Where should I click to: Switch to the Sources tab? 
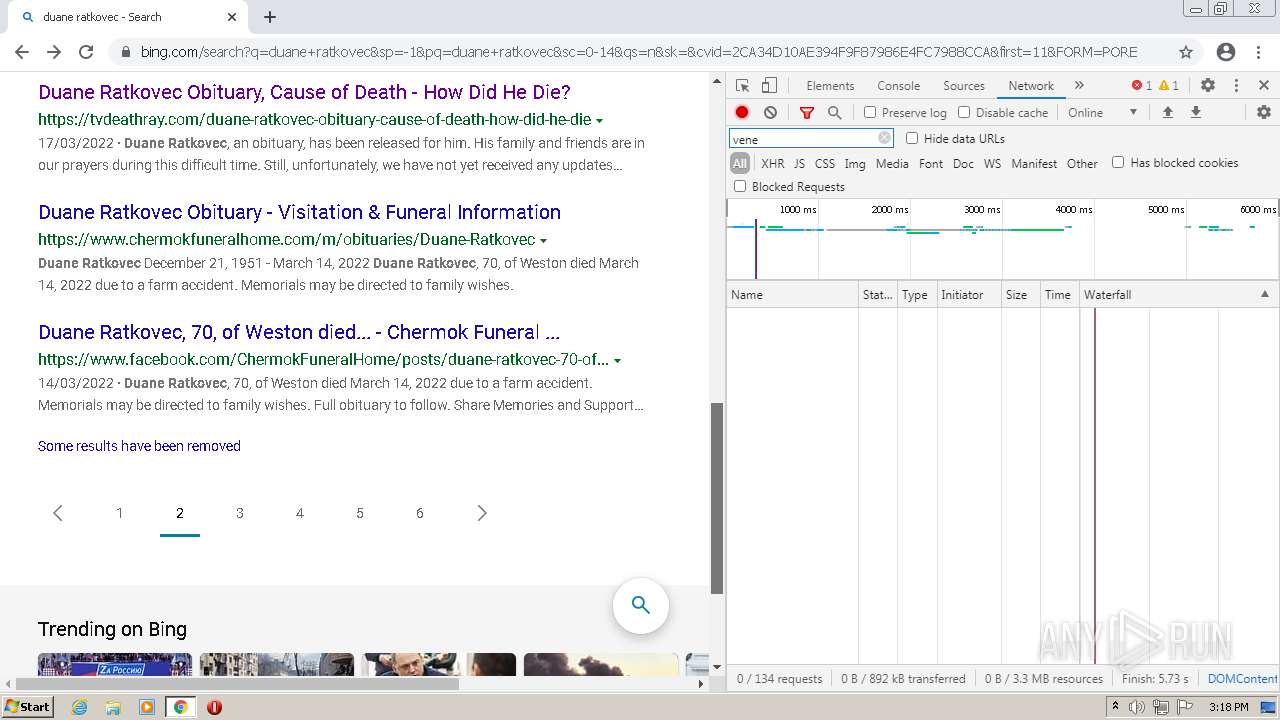(964, 86)
